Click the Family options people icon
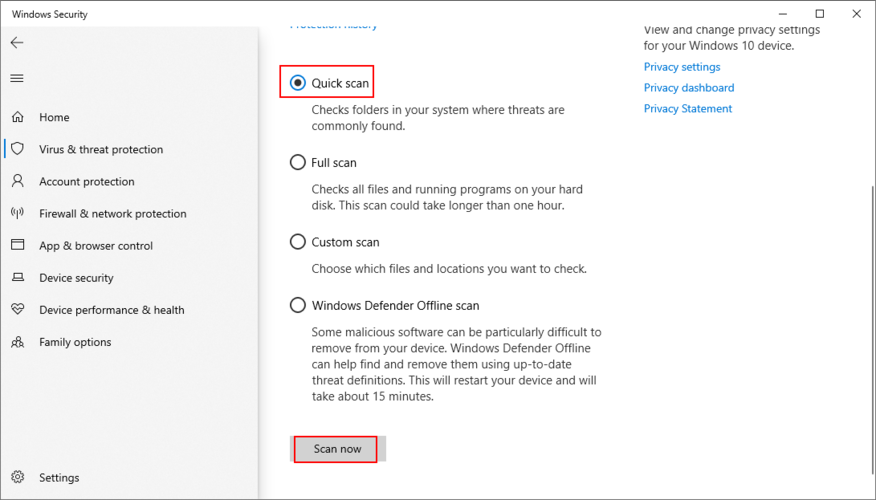This screenshot has width=876, height=500. coord(18,342)
